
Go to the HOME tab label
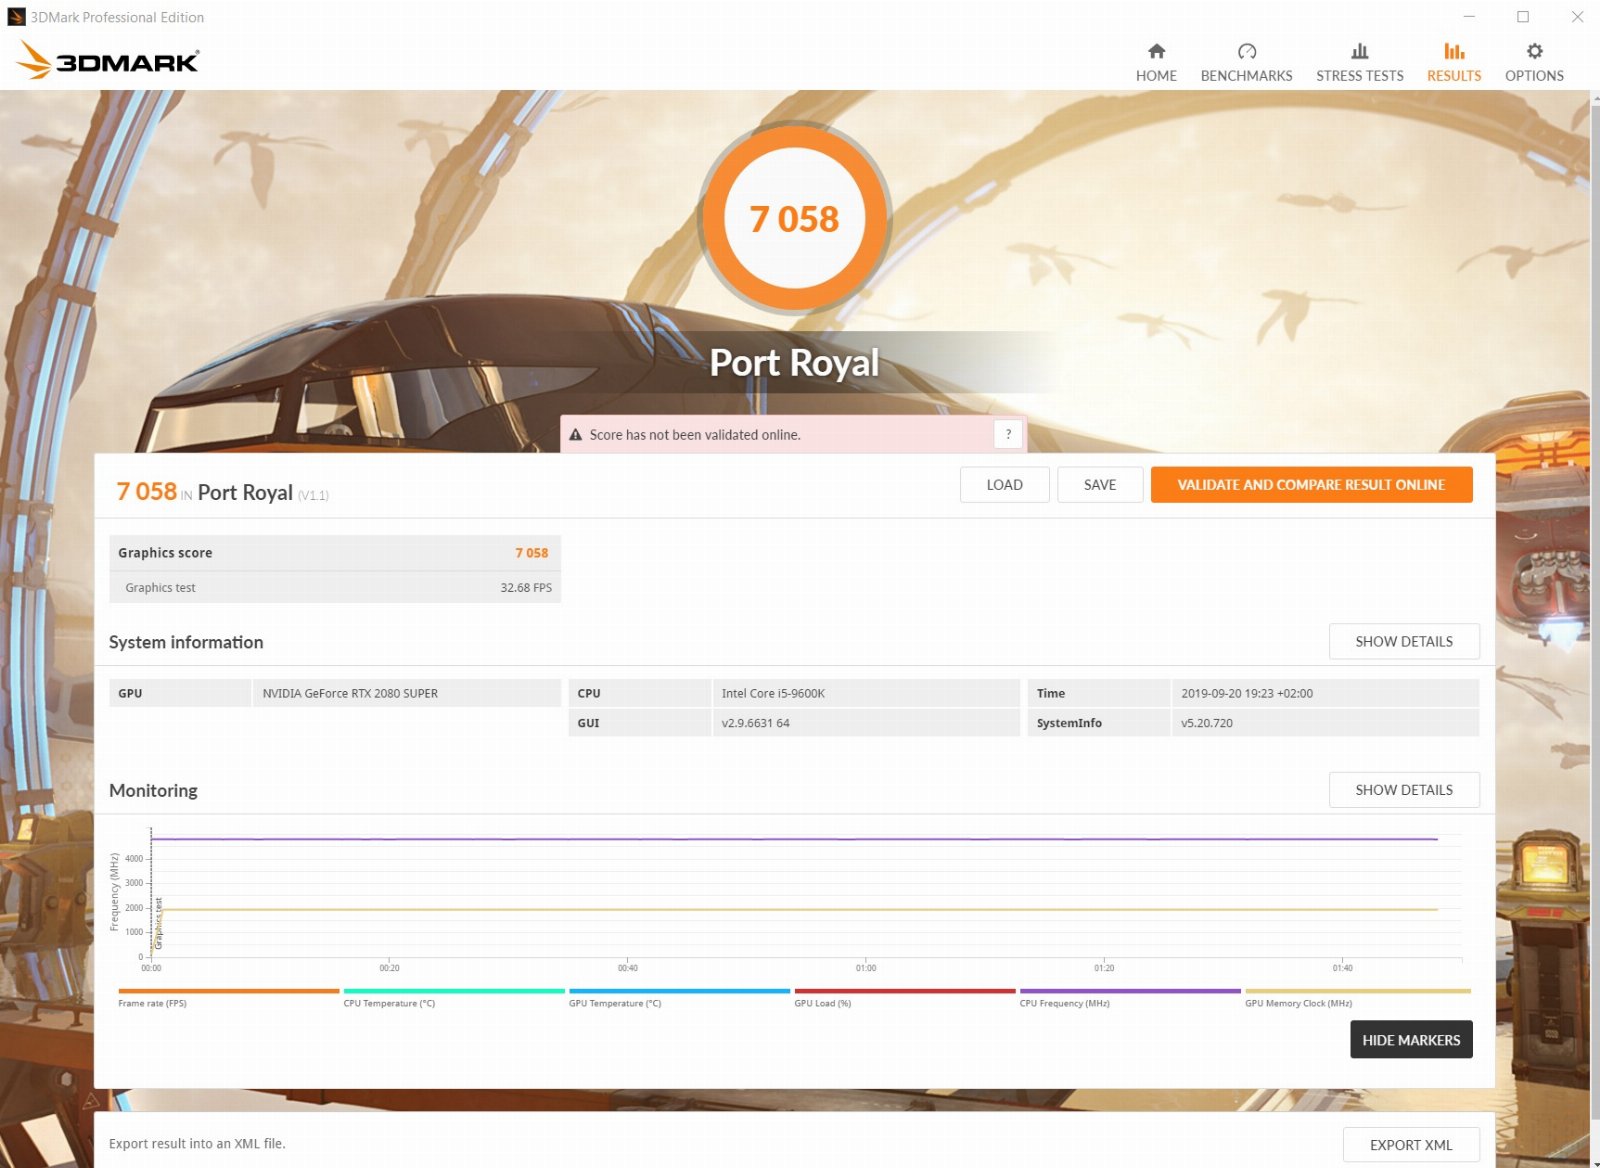1156,76
